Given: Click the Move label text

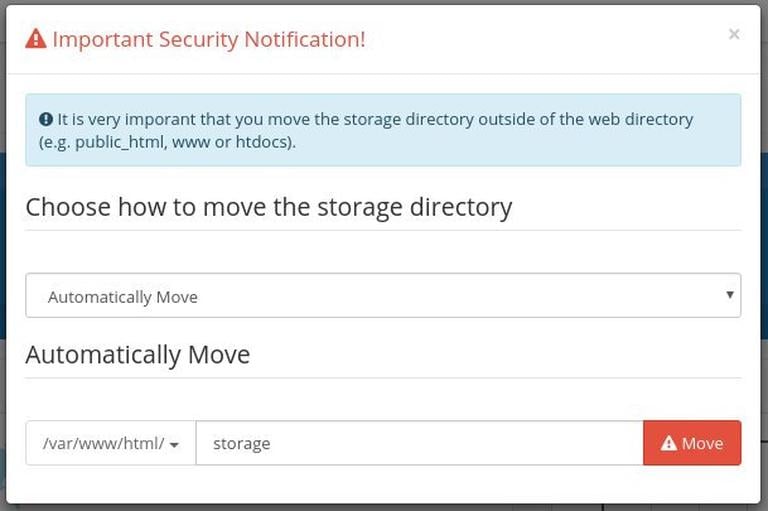Looking at the screenshot, I should 702,443.
